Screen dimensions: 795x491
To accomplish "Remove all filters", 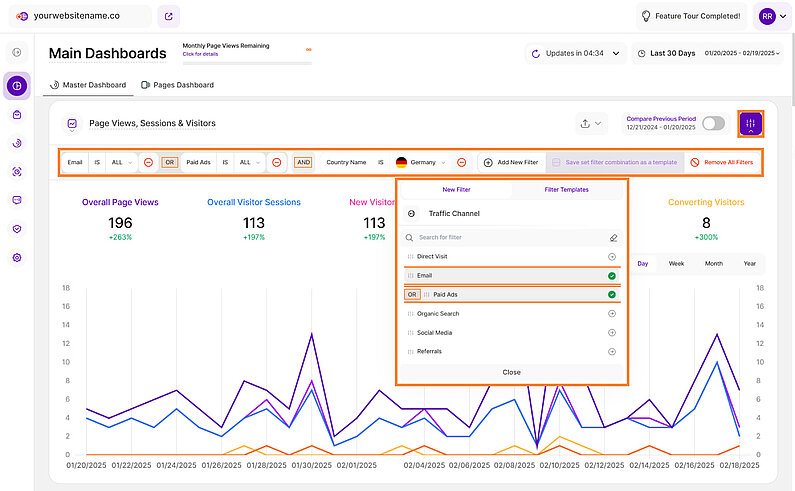I will tap(722, 162).
